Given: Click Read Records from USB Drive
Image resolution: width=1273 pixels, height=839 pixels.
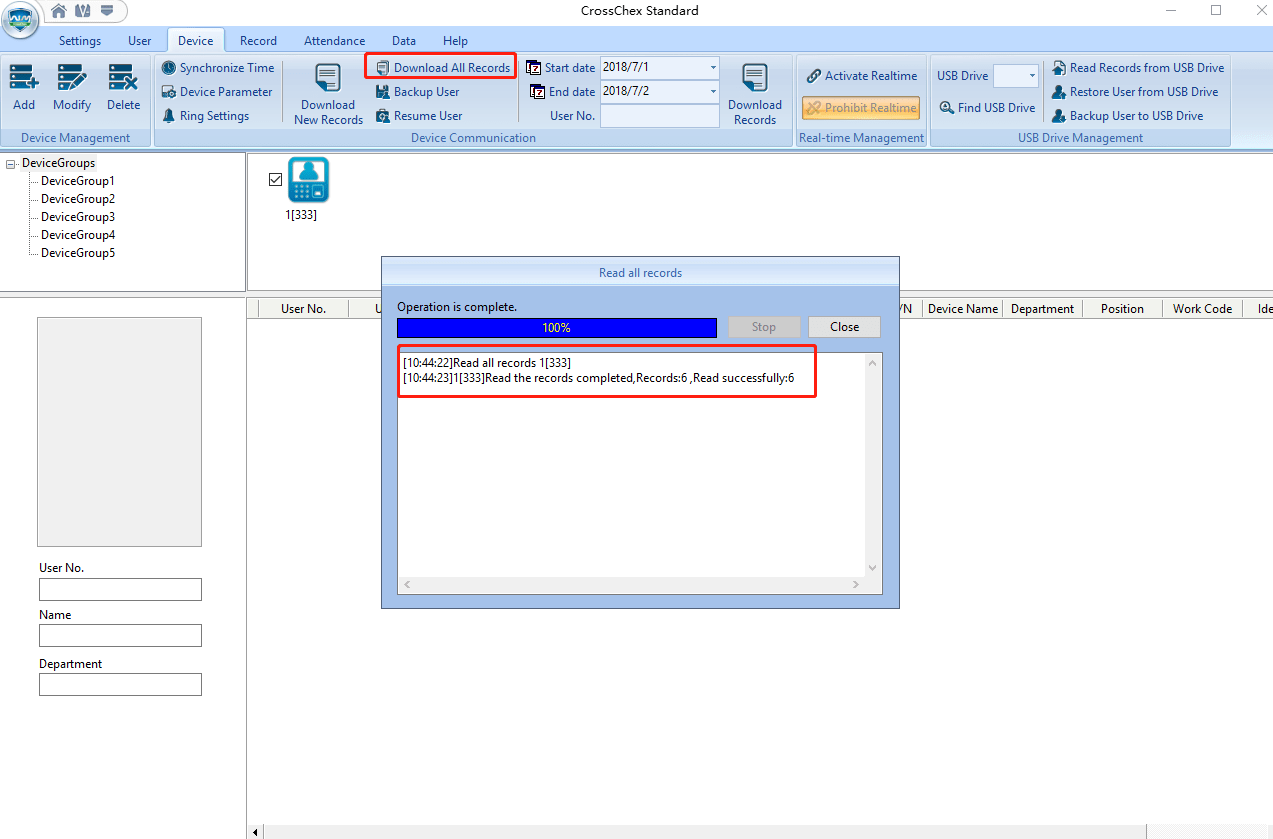Looking at the screenshot, I should [x=1138, y=68].
